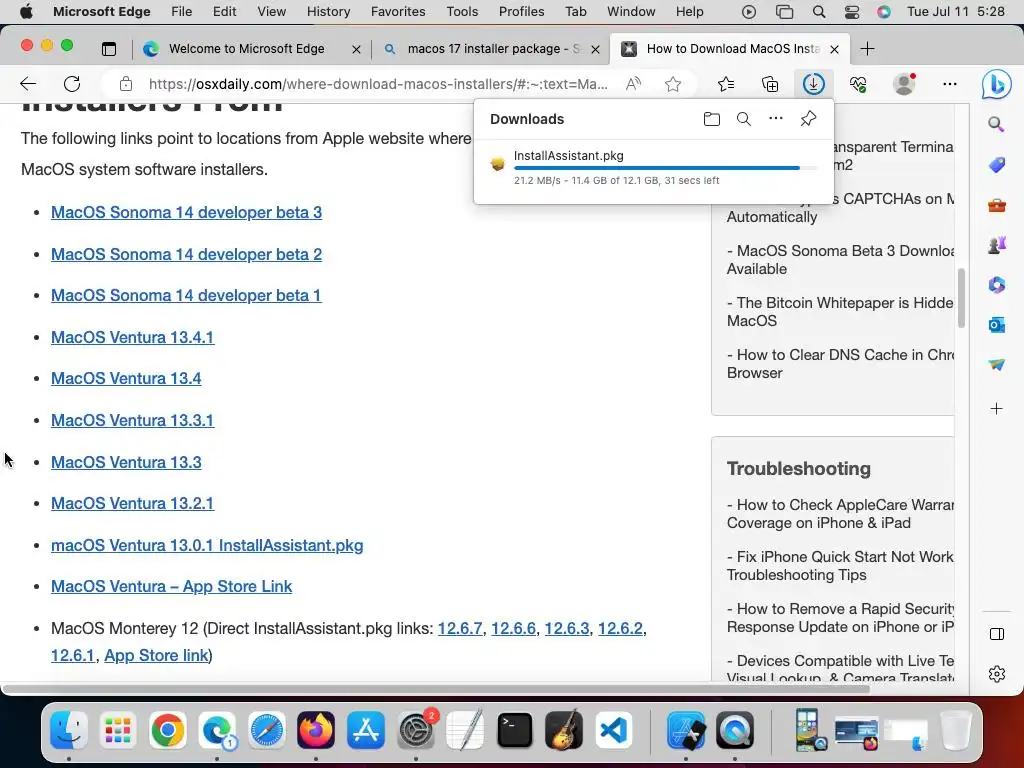Open MacOS Sonoma 14 developer beta 3 link

tap(186, 212)
